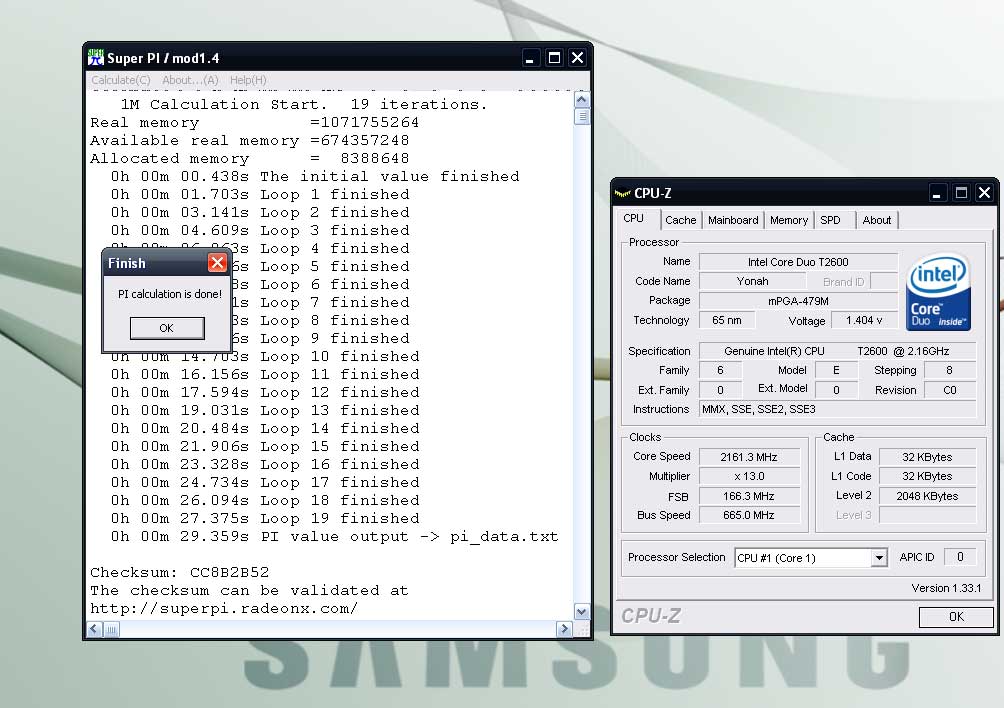Click the Version 1.33.1 text
This screenshot has height=708, width=1004.
pyautogui.click(x=946, y=588)
